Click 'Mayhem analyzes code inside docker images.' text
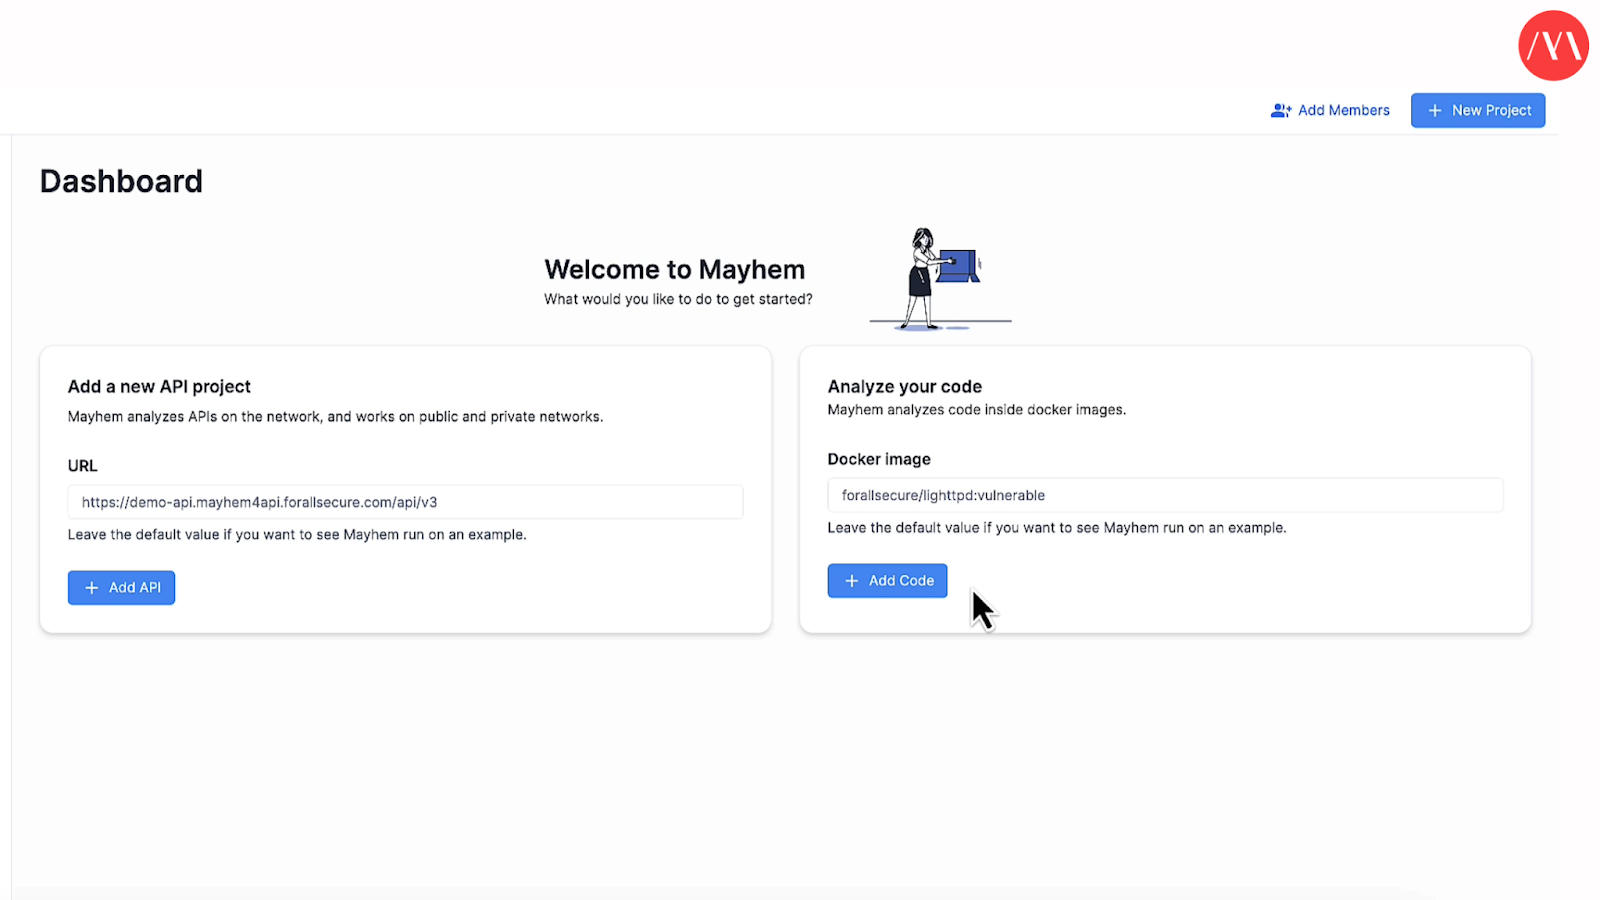The height and width of the screenshot is (900, 1600). click(977, 410)
